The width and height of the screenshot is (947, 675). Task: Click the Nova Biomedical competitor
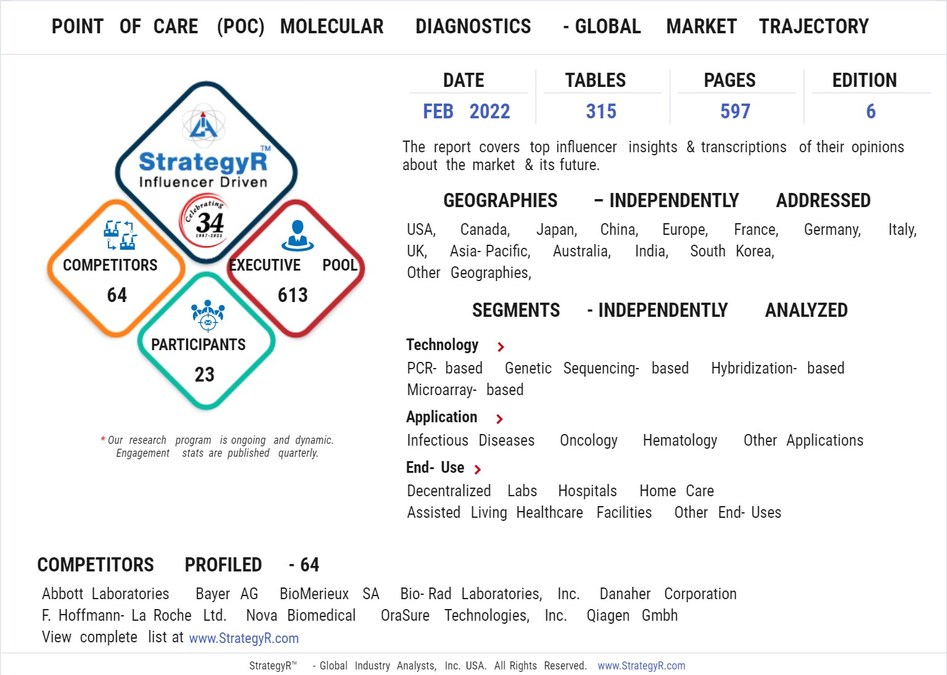(301, 616)
